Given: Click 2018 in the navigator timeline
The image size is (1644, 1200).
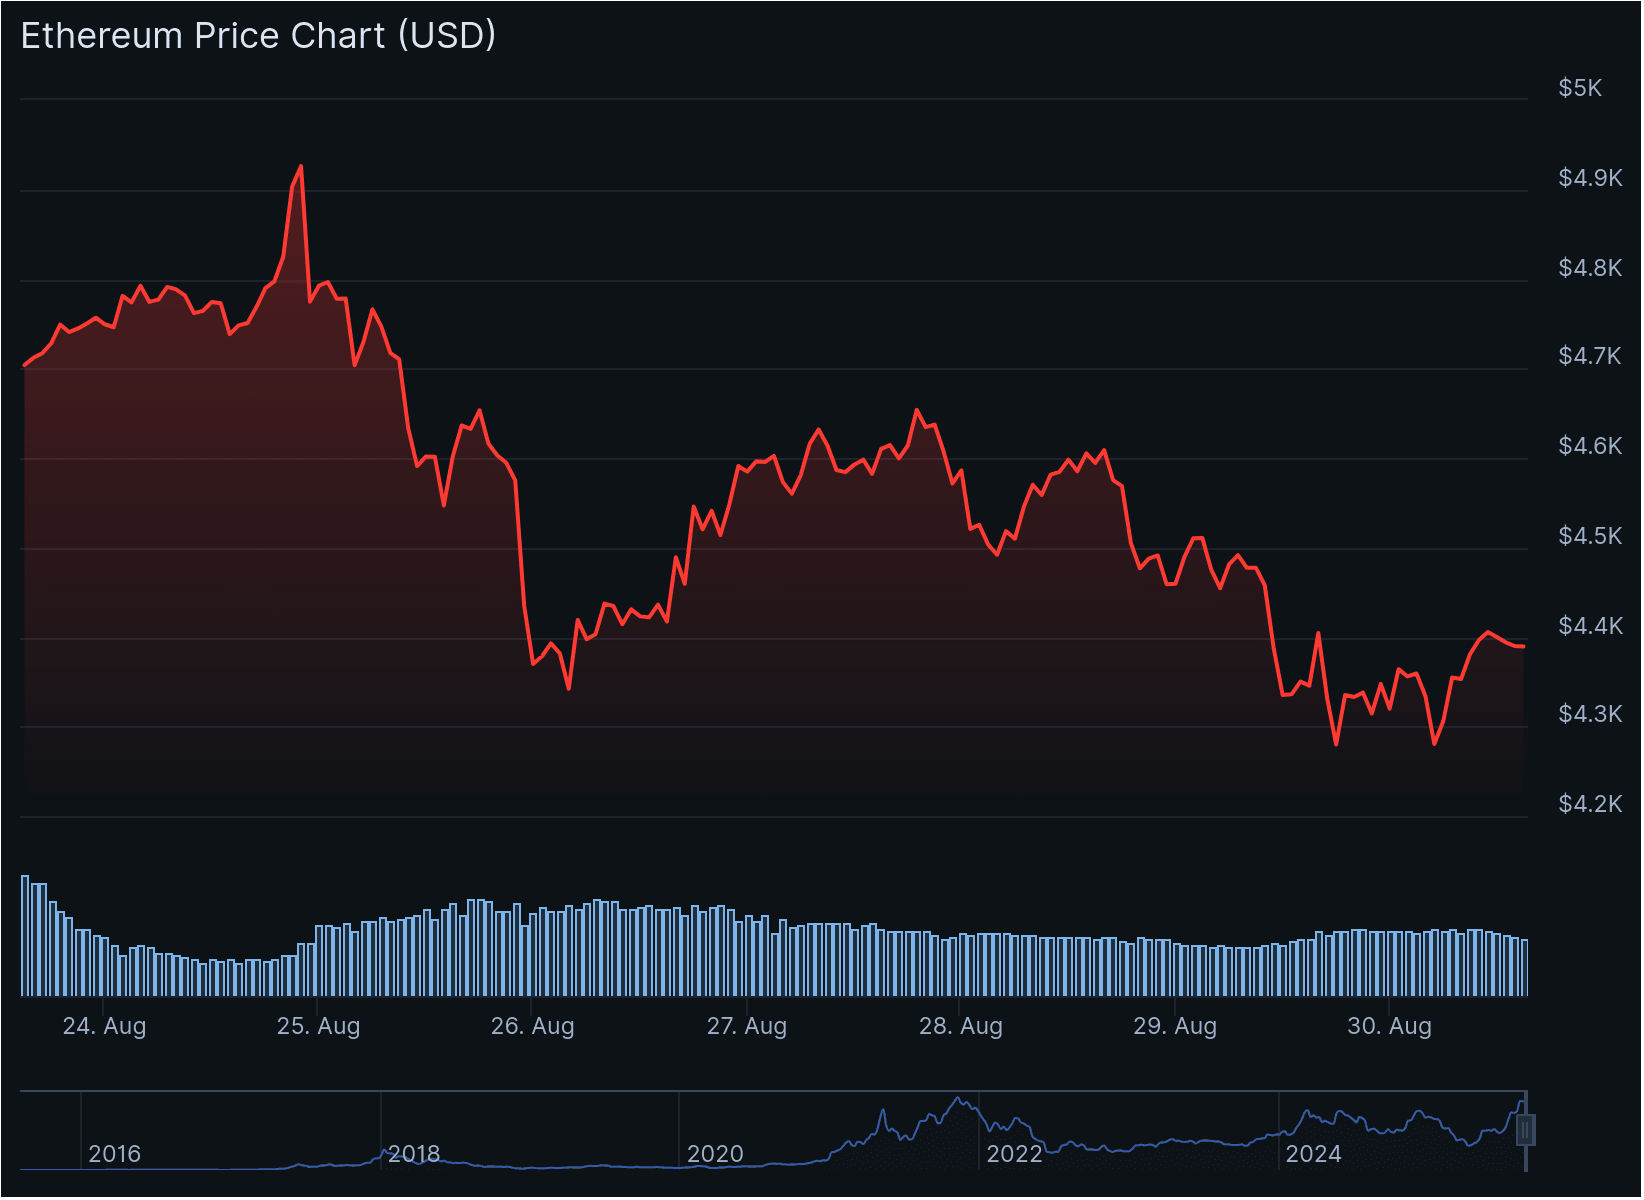Looking at the screenshot, I should click(414, 1154).
